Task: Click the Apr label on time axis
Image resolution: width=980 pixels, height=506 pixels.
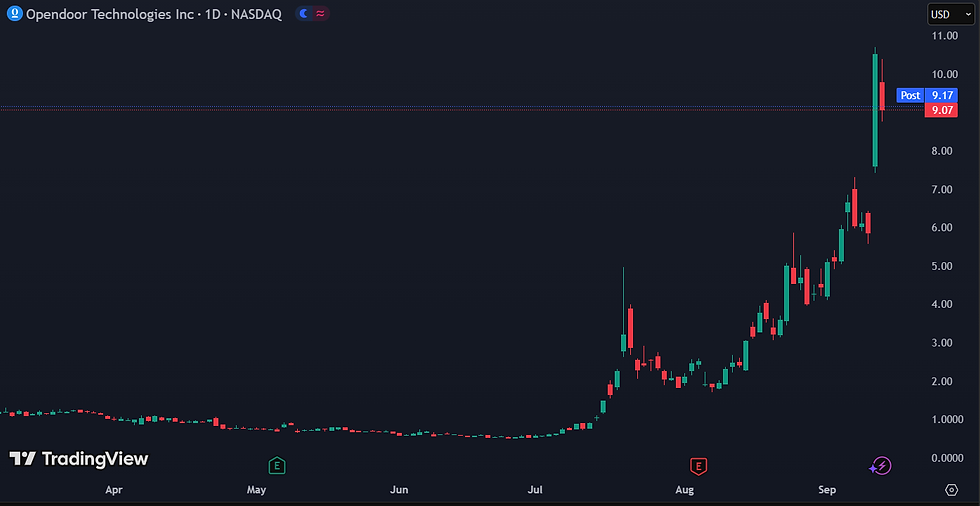Action: coord(114,489)
